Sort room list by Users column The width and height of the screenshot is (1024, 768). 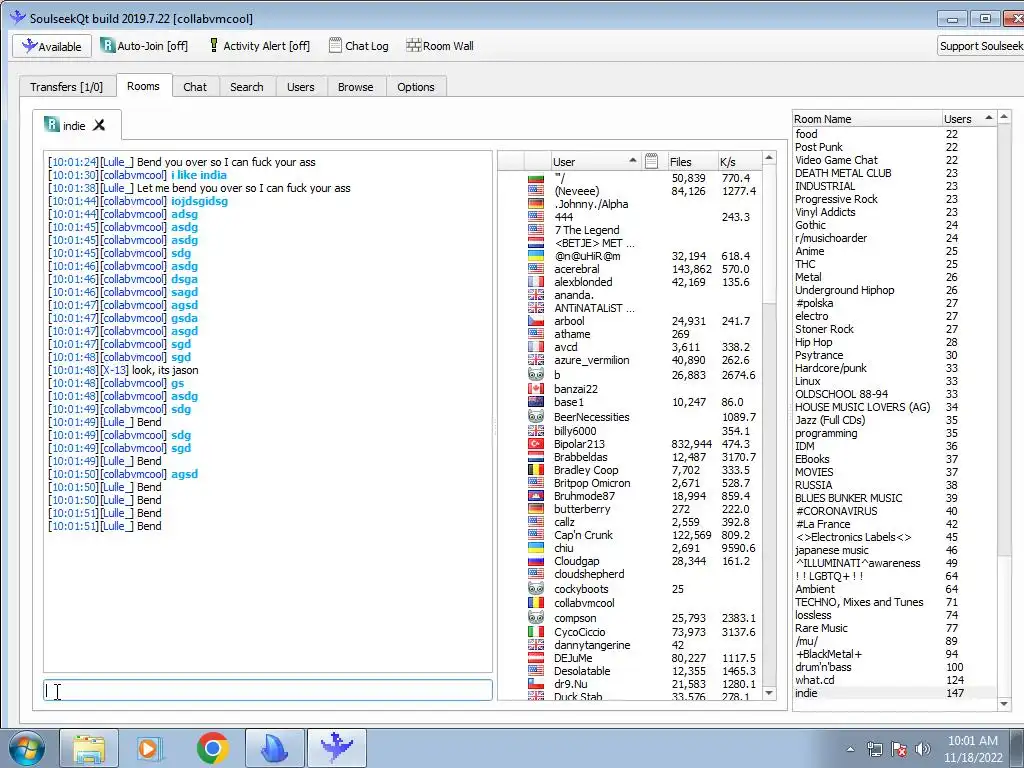click(968, 119)
